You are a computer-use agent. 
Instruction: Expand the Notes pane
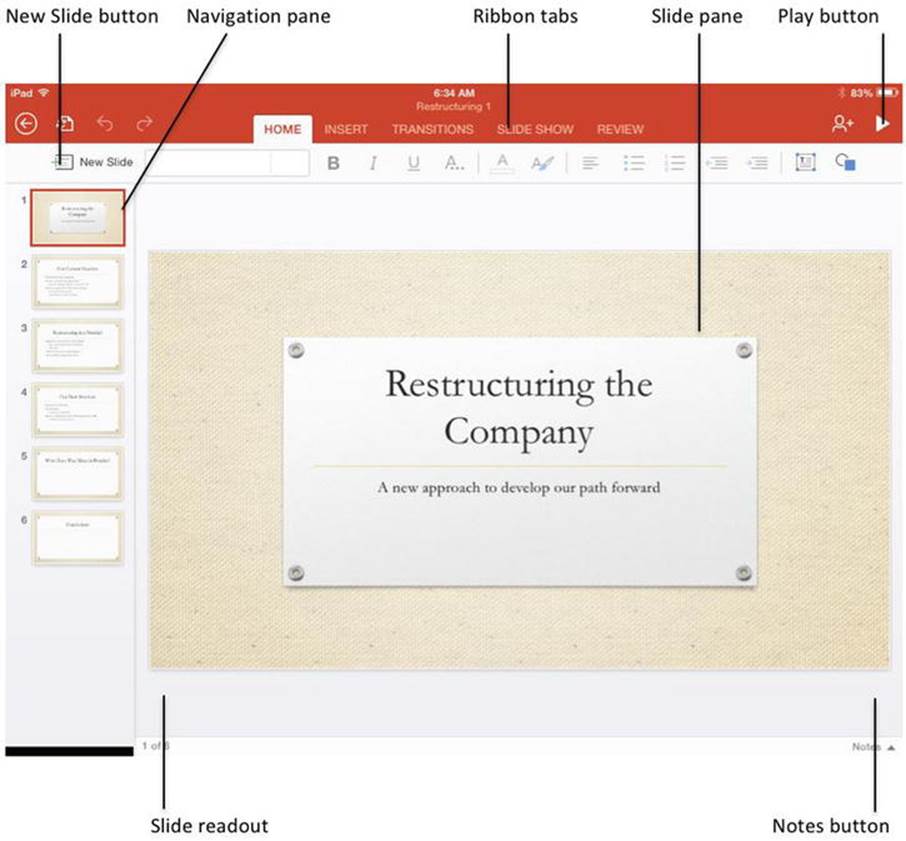pos(873,747)
